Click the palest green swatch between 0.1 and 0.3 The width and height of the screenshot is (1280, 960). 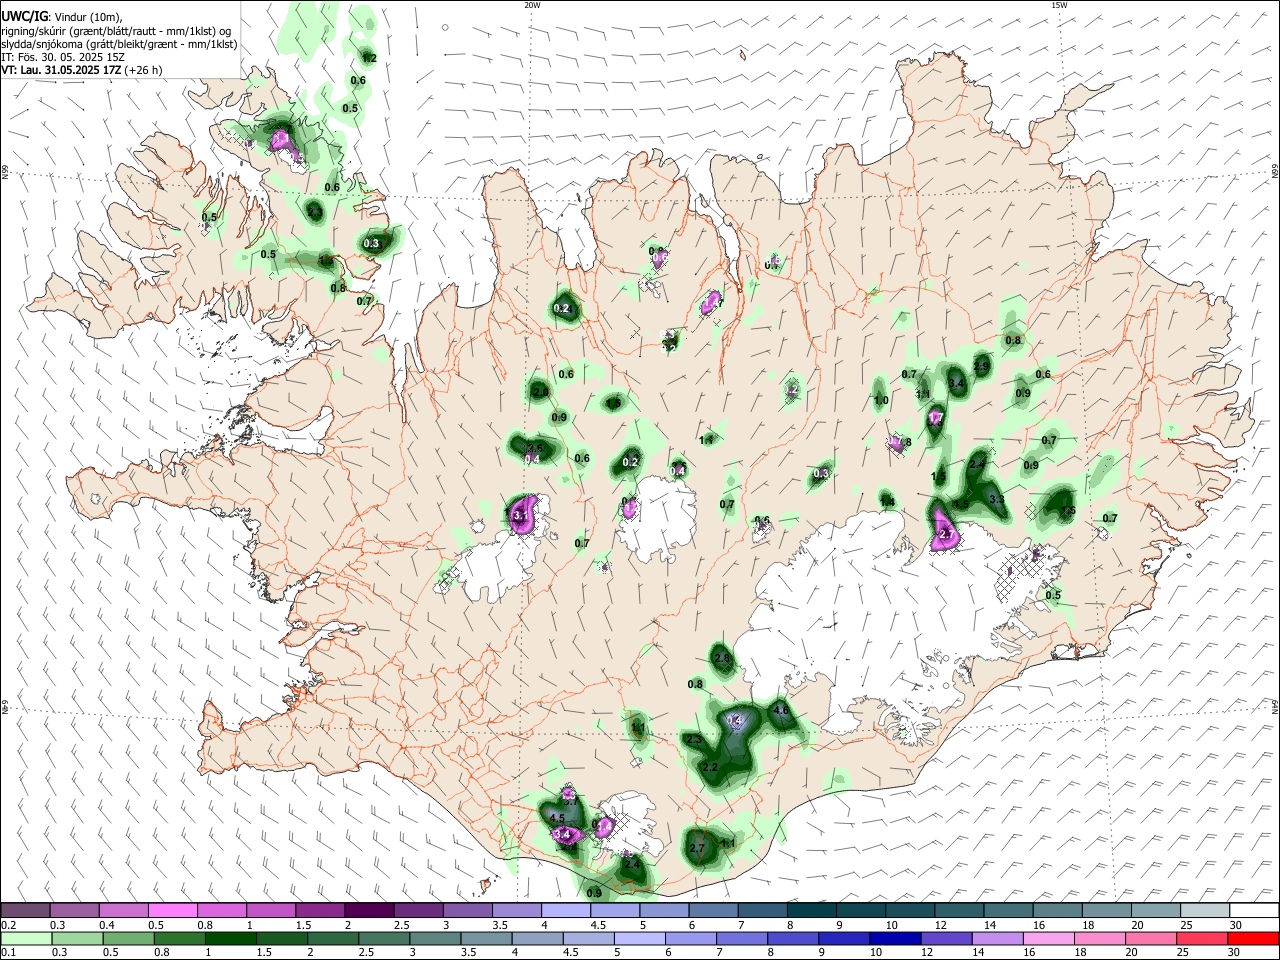tap(27, 939)
